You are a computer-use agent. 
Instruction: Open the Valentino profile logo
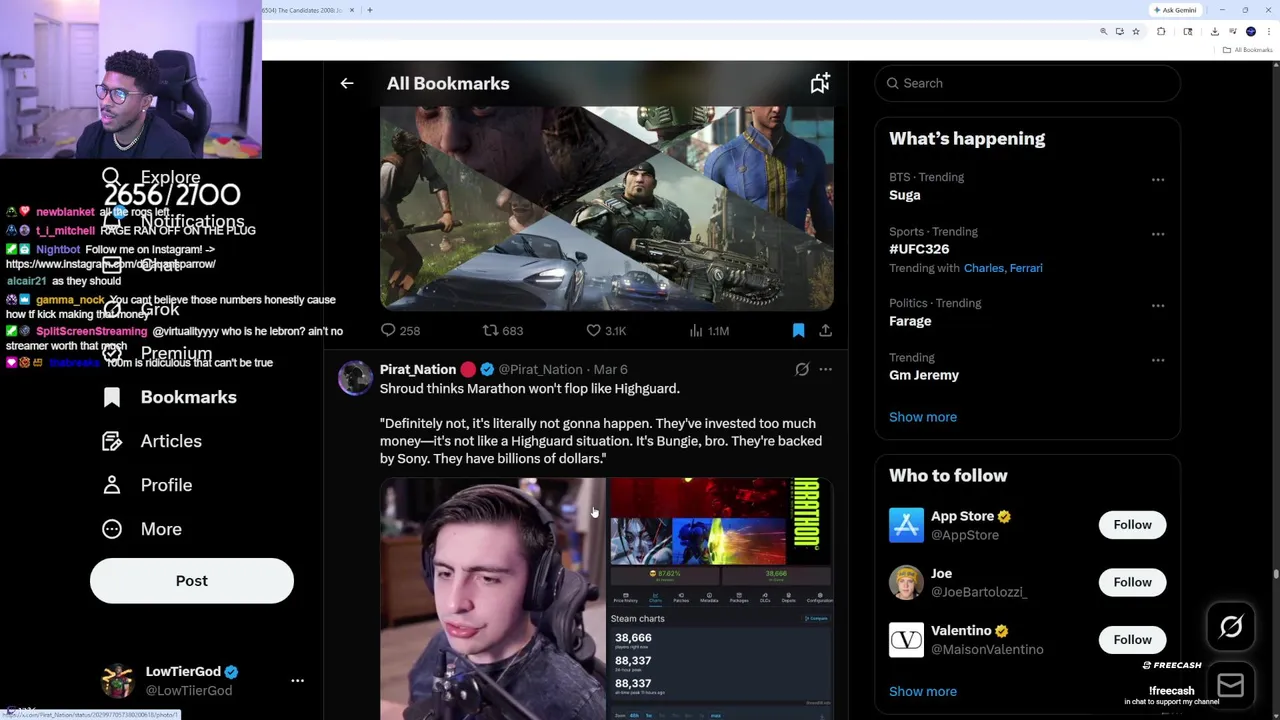pos(906,639)
